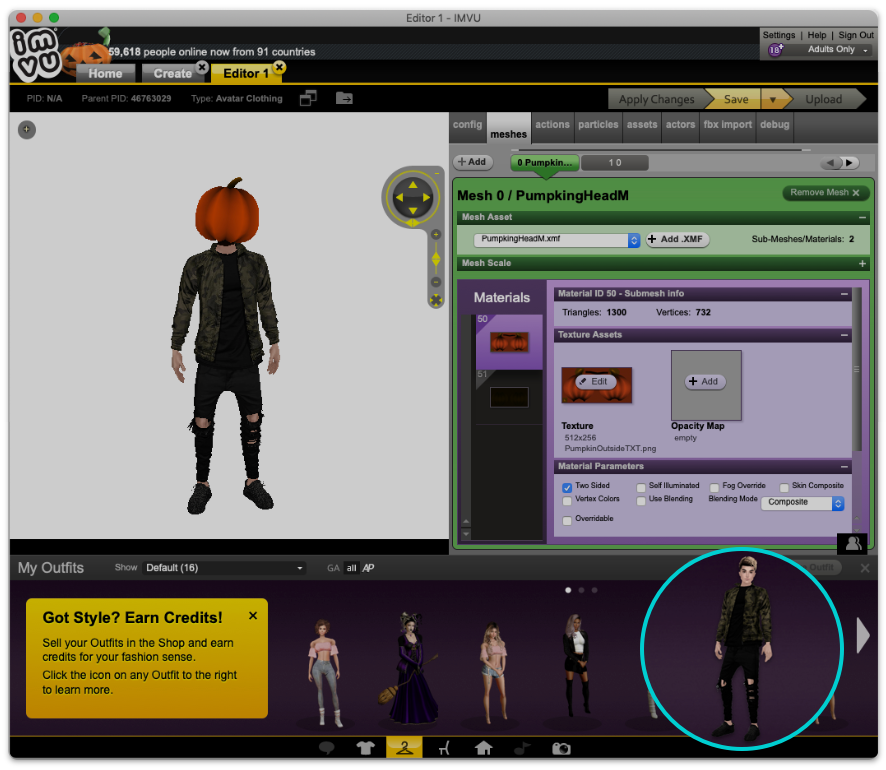Switch to the particles tab

[x=598, y=125]
